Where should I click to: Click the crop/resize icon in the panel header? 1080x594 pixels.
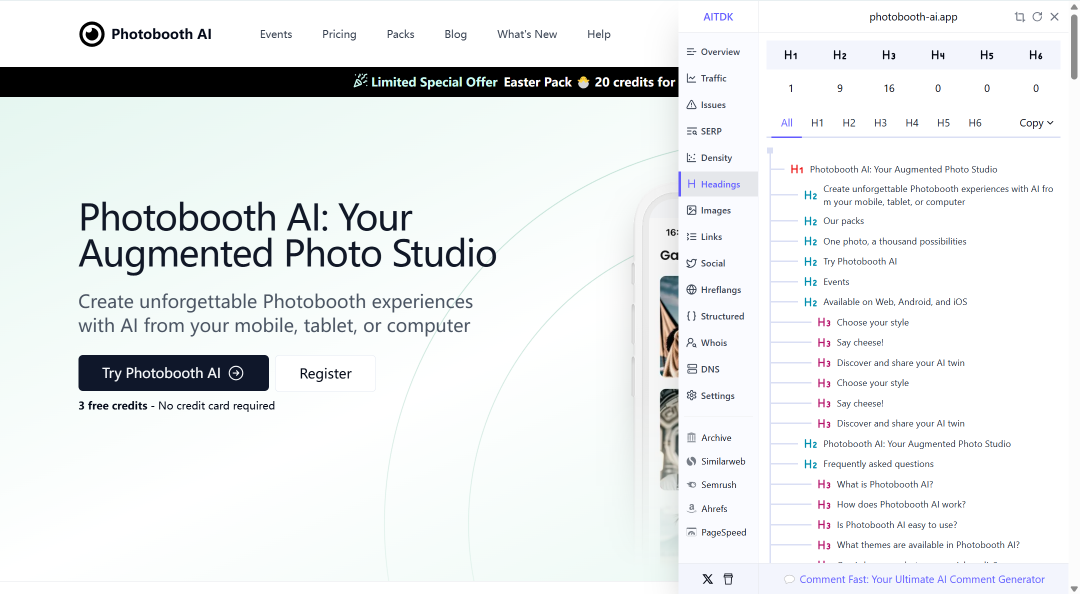[x=1019, y=17]
